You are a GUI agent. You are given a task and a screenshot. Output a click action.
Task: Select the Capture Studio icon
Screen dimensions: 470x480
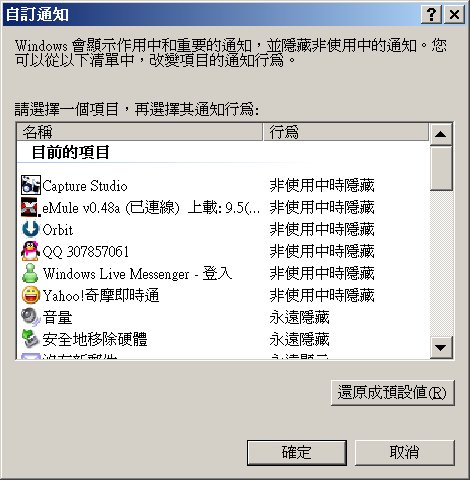(31, 185)
